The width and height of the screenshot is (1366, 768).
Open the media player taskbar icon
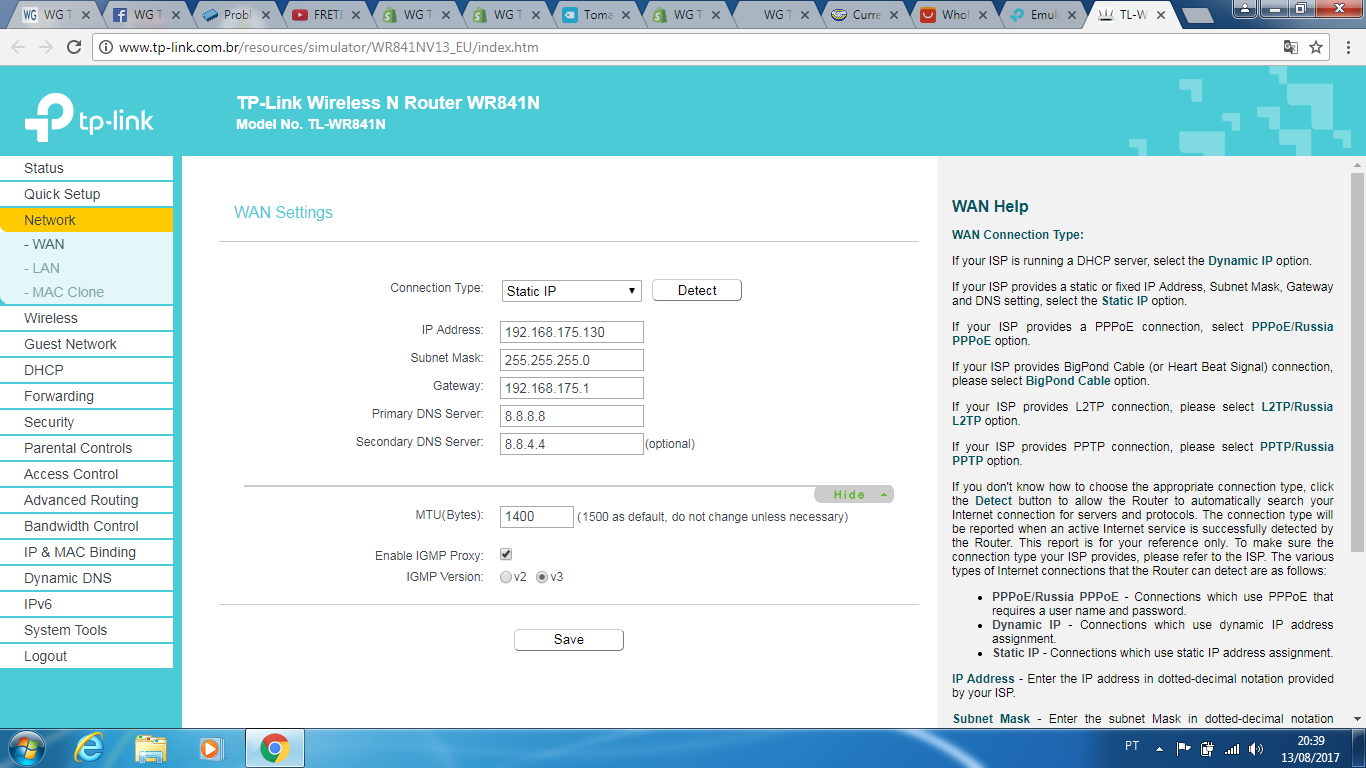coord(210,748)
